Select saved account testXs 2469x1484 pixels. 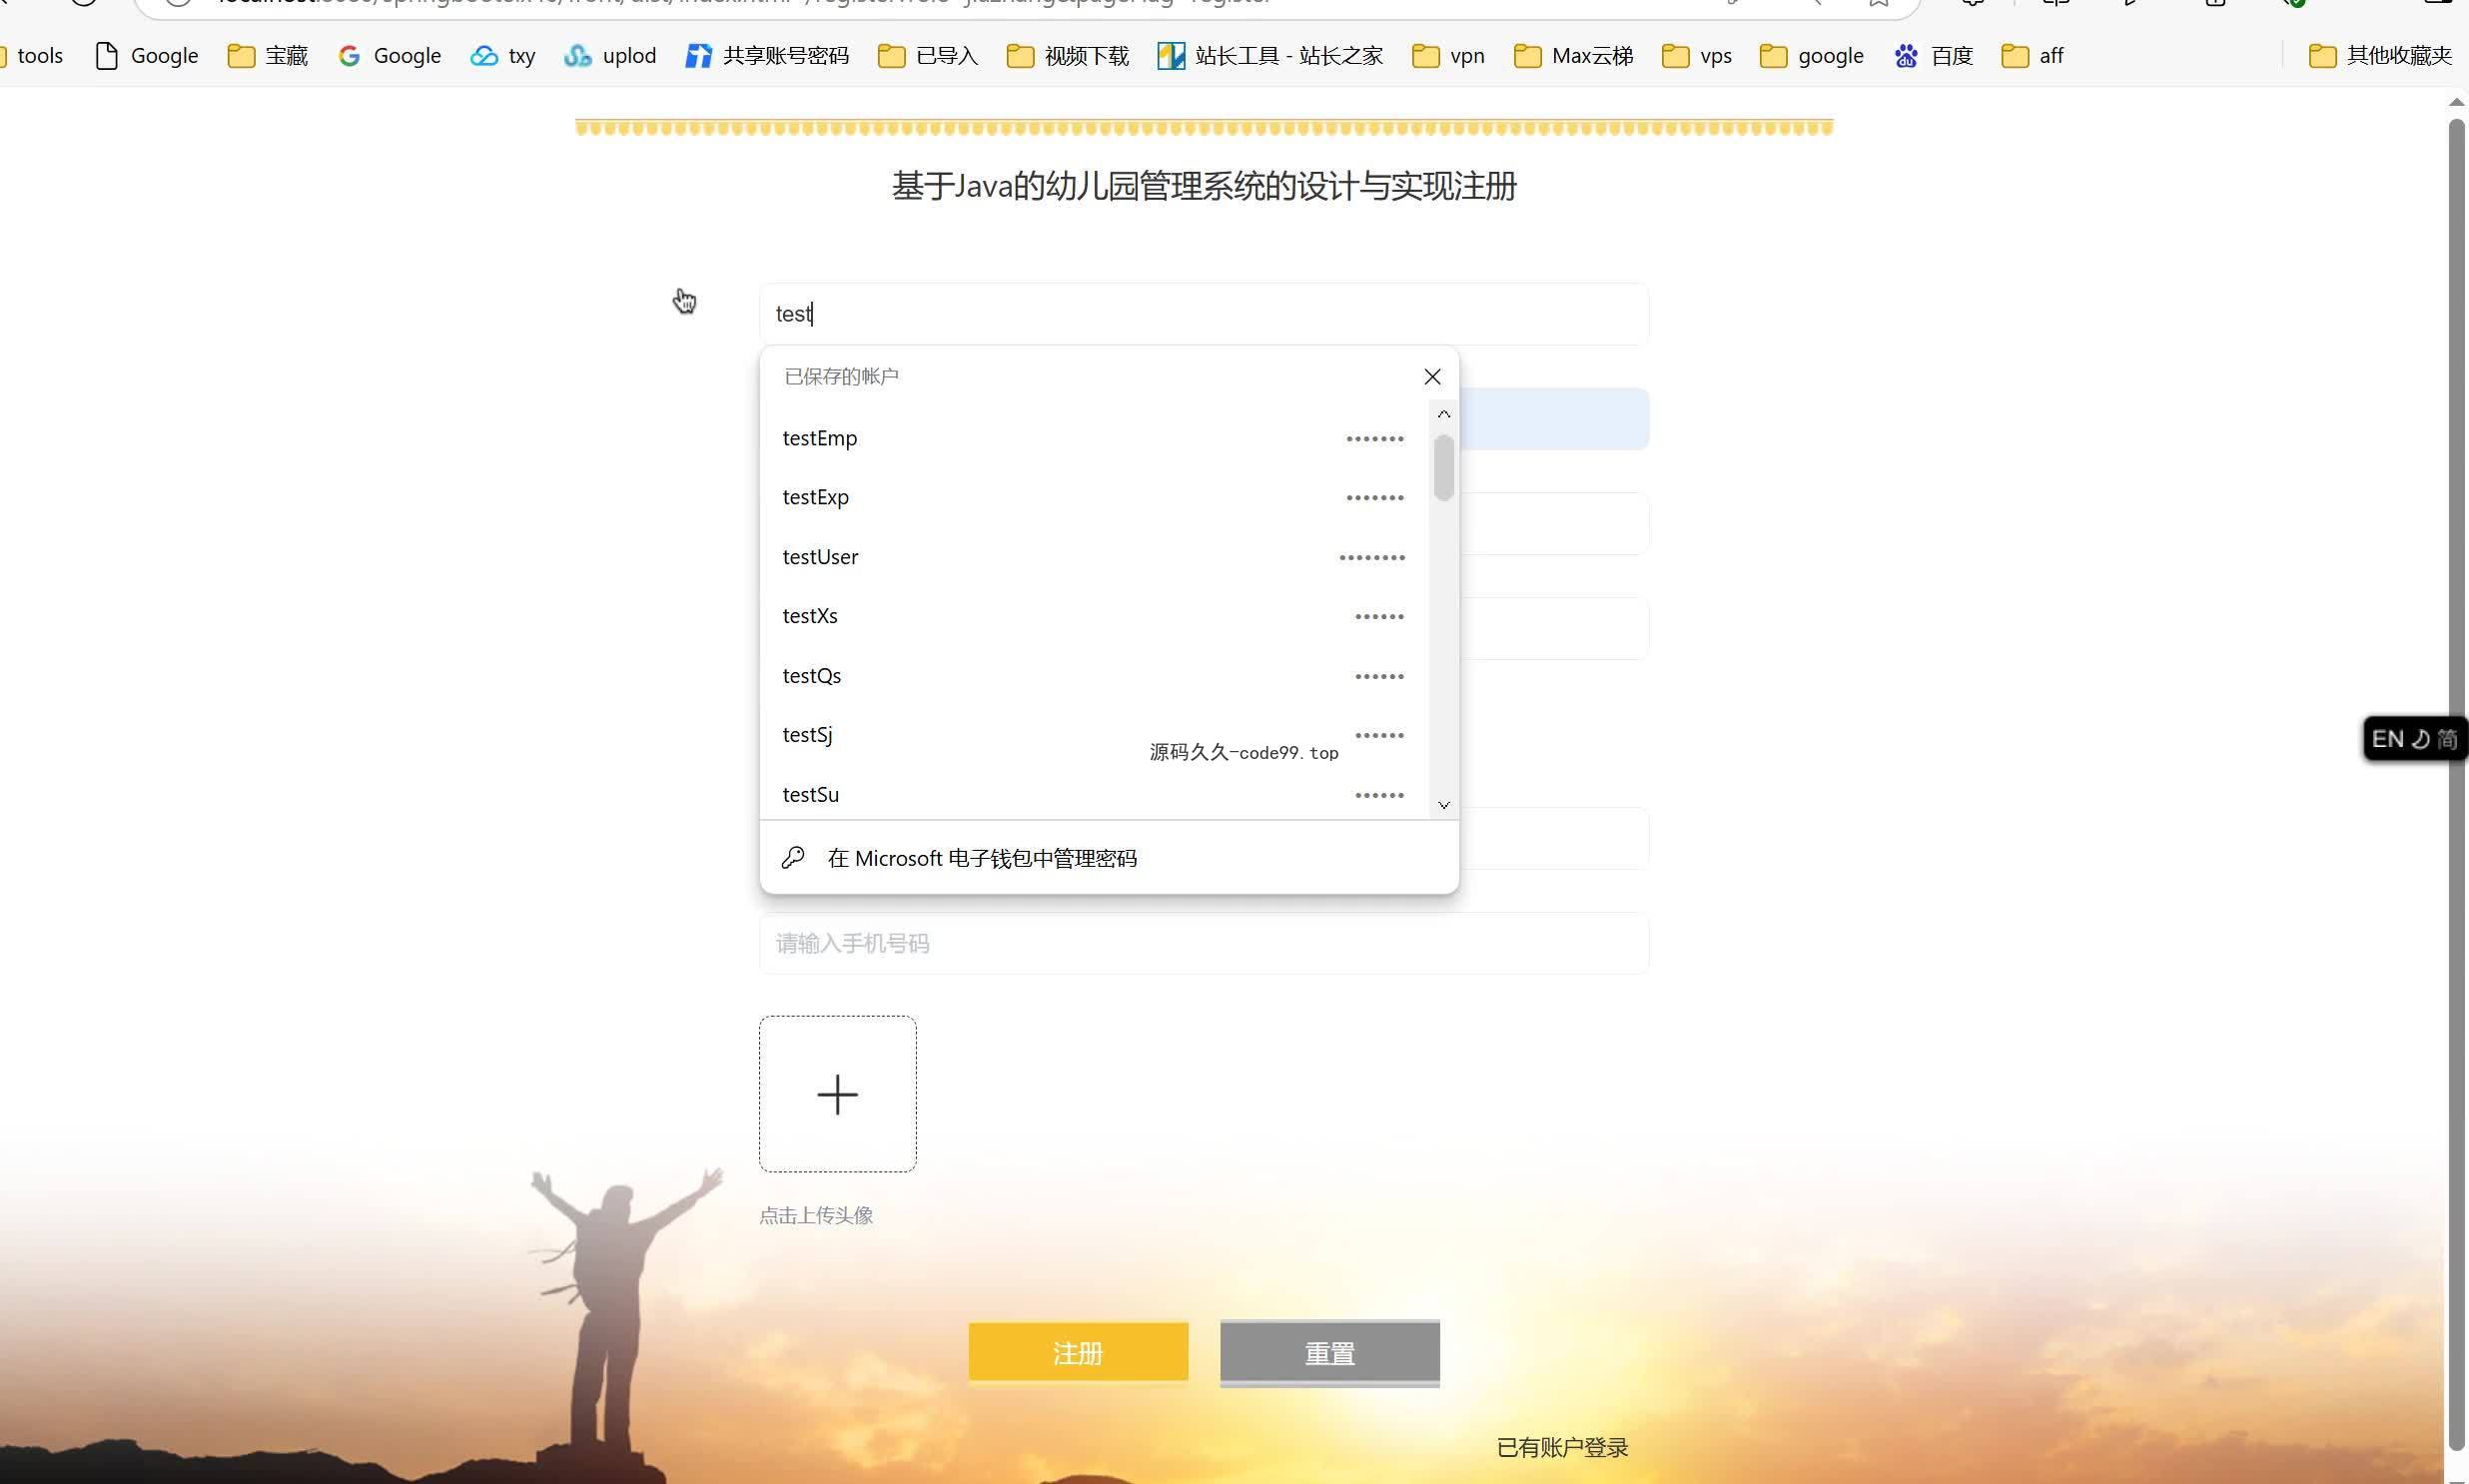click(1094, 616)
